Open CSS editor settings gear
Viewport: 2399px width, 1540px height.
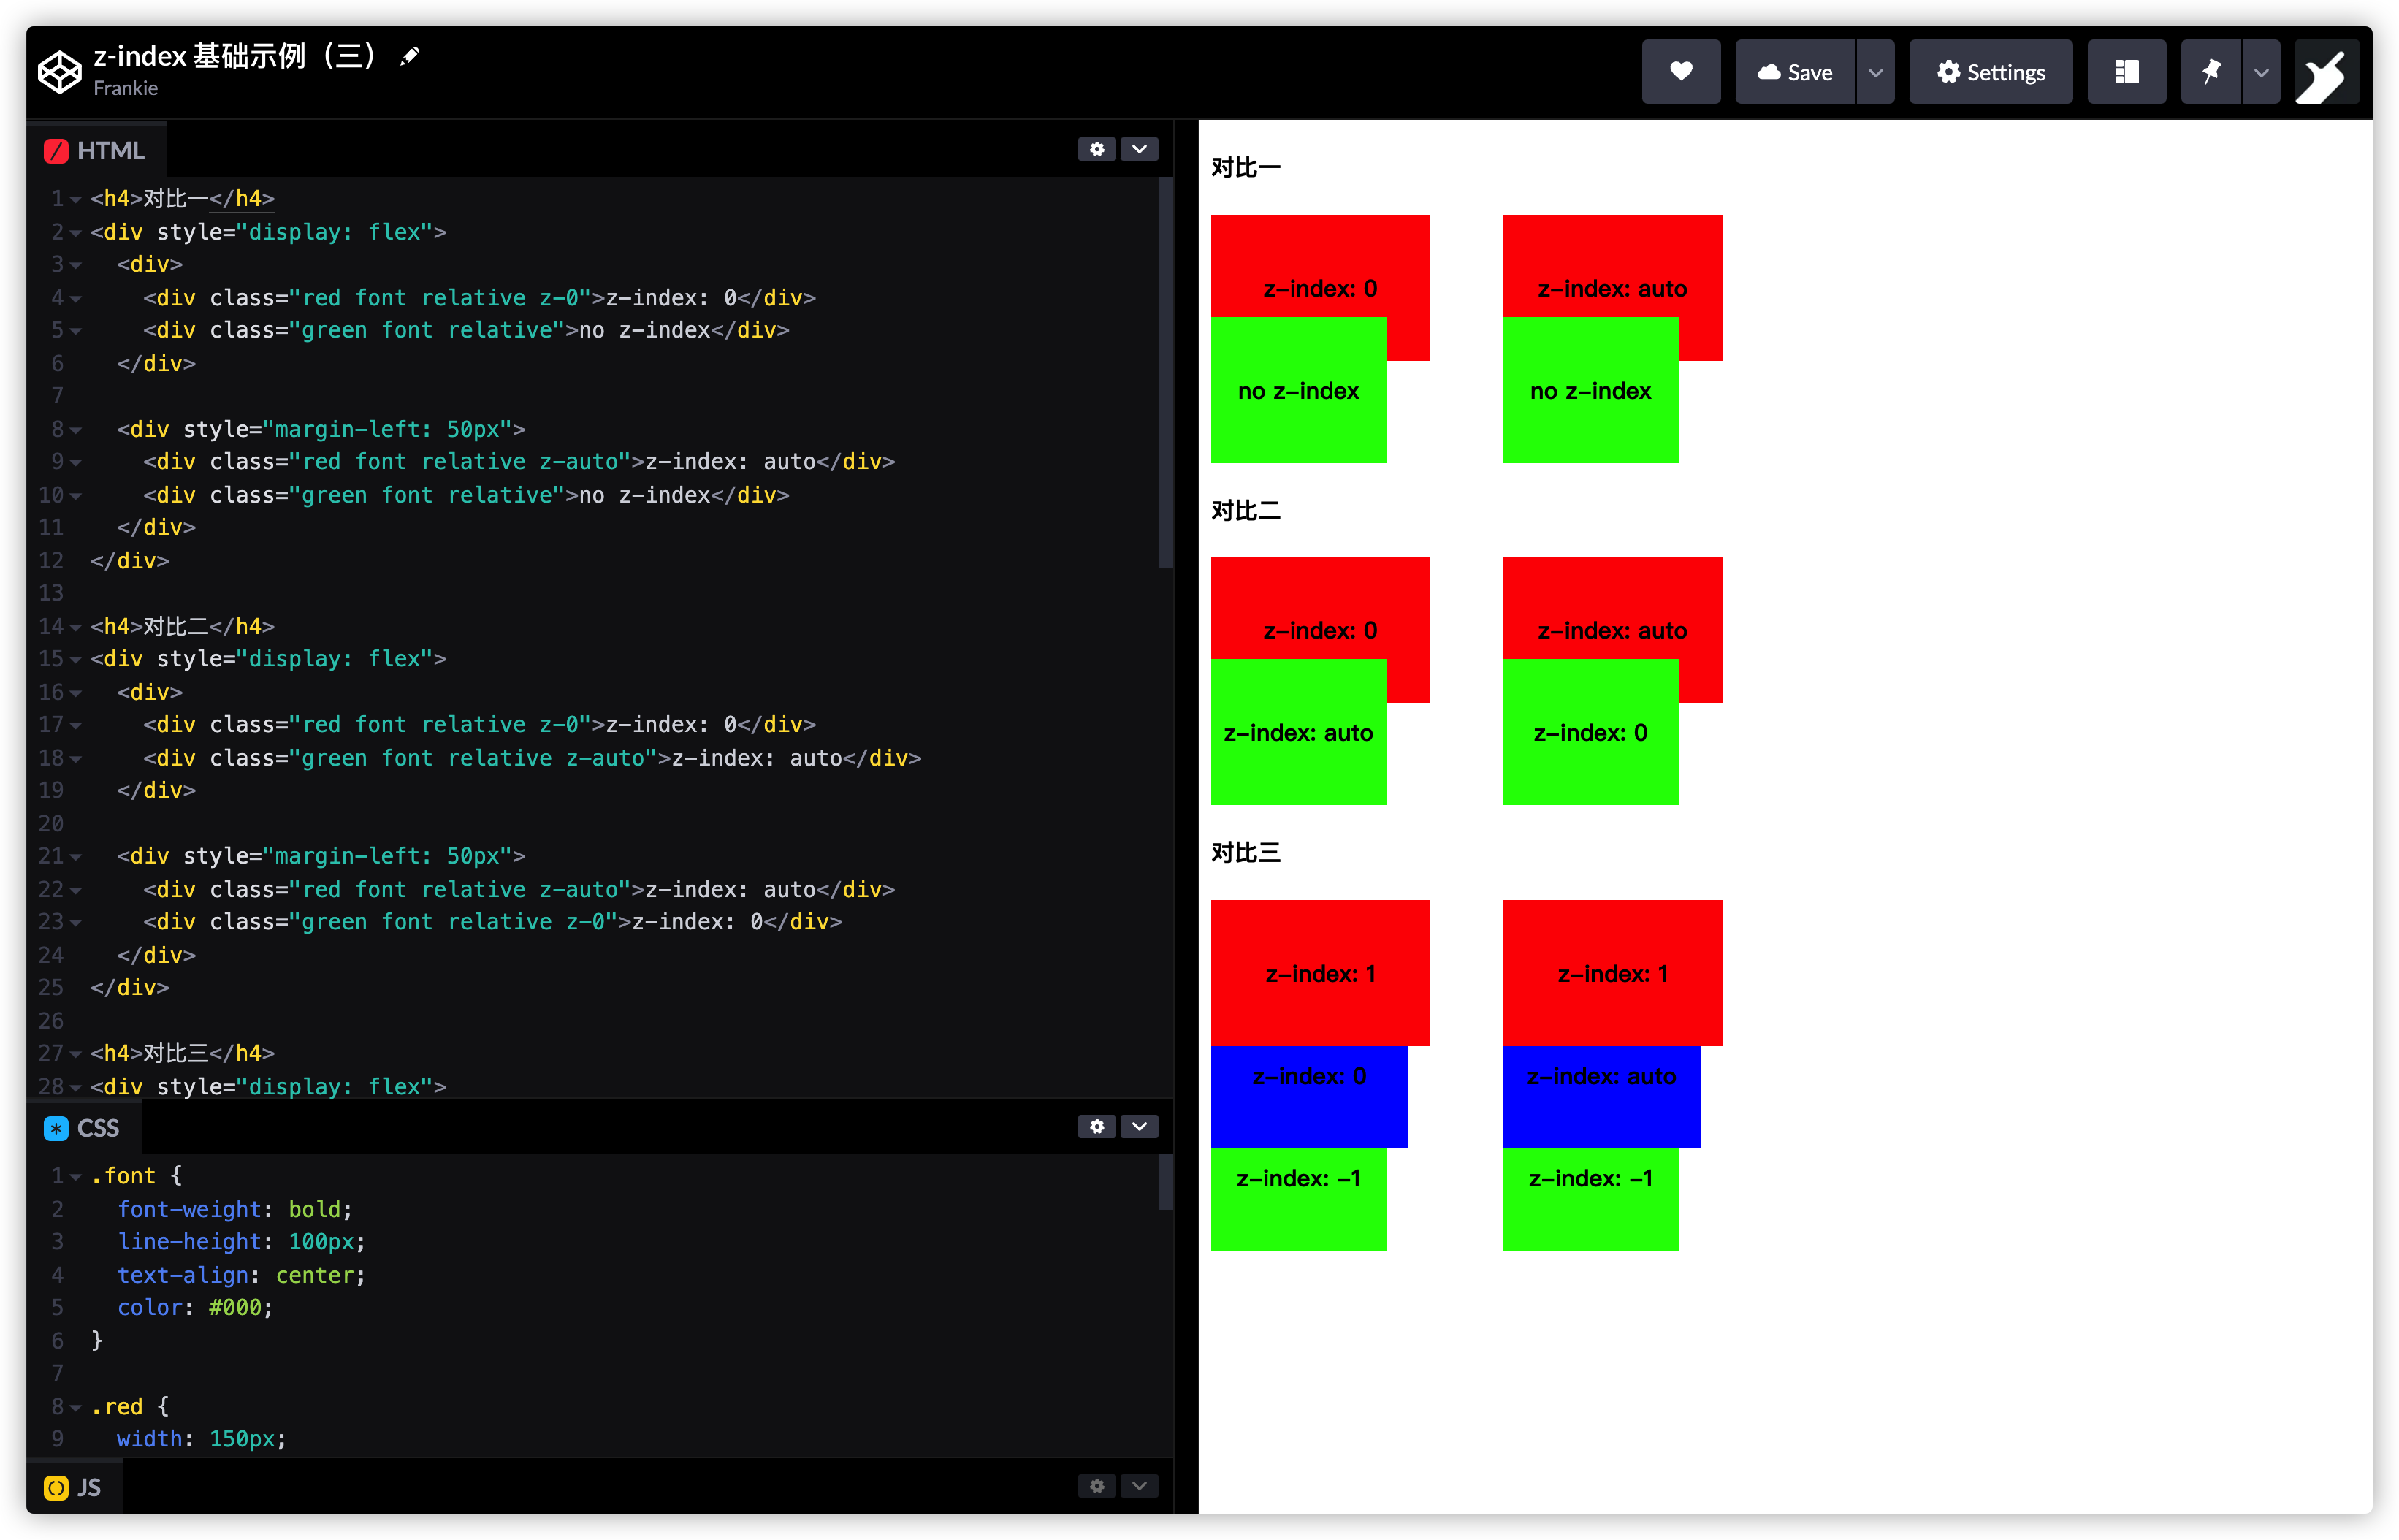[1097, 1127]
